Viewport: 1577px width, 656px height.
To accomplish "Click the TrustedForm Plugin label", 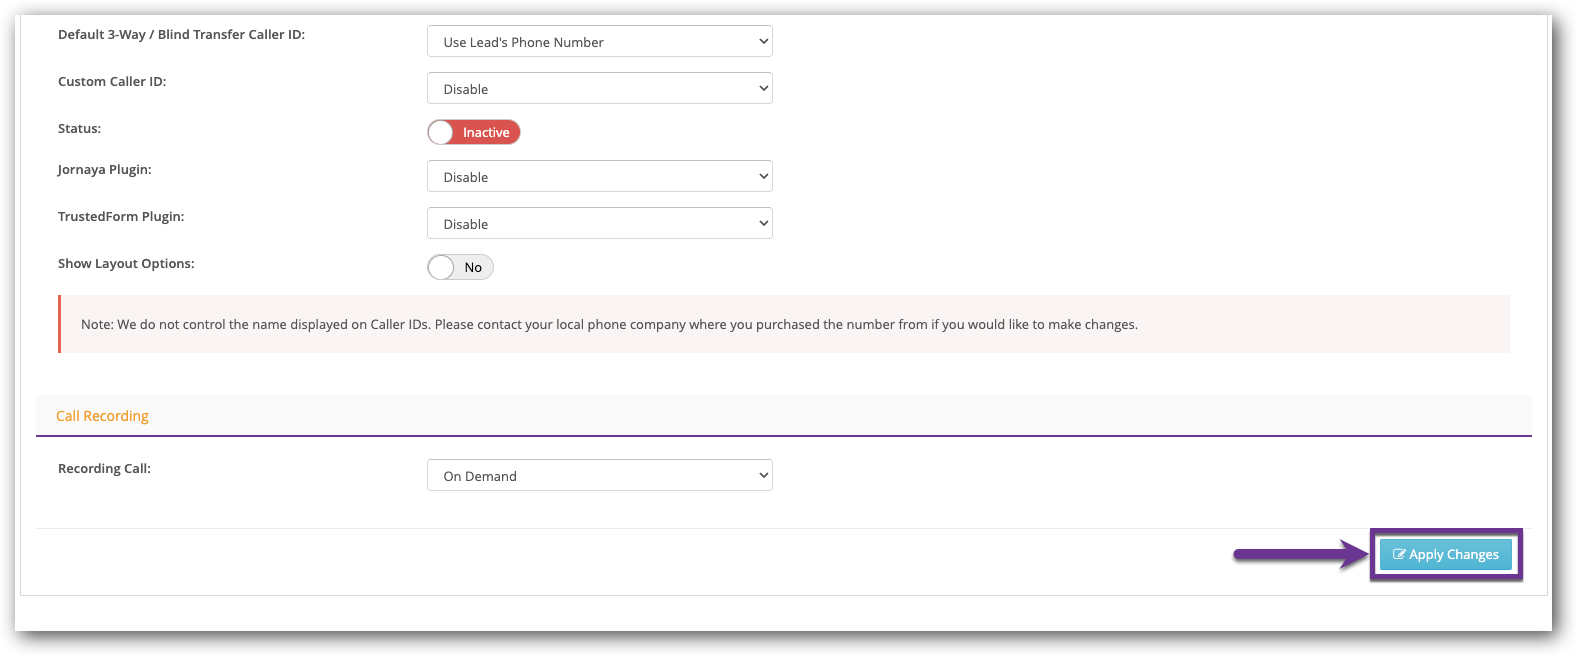I will pyautogui.click(x=121, y=217).
